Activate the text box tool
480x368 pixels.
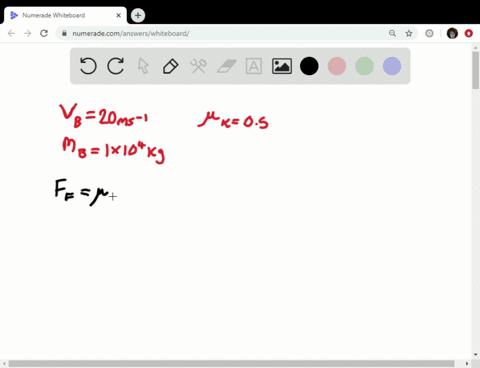[254, 66]
